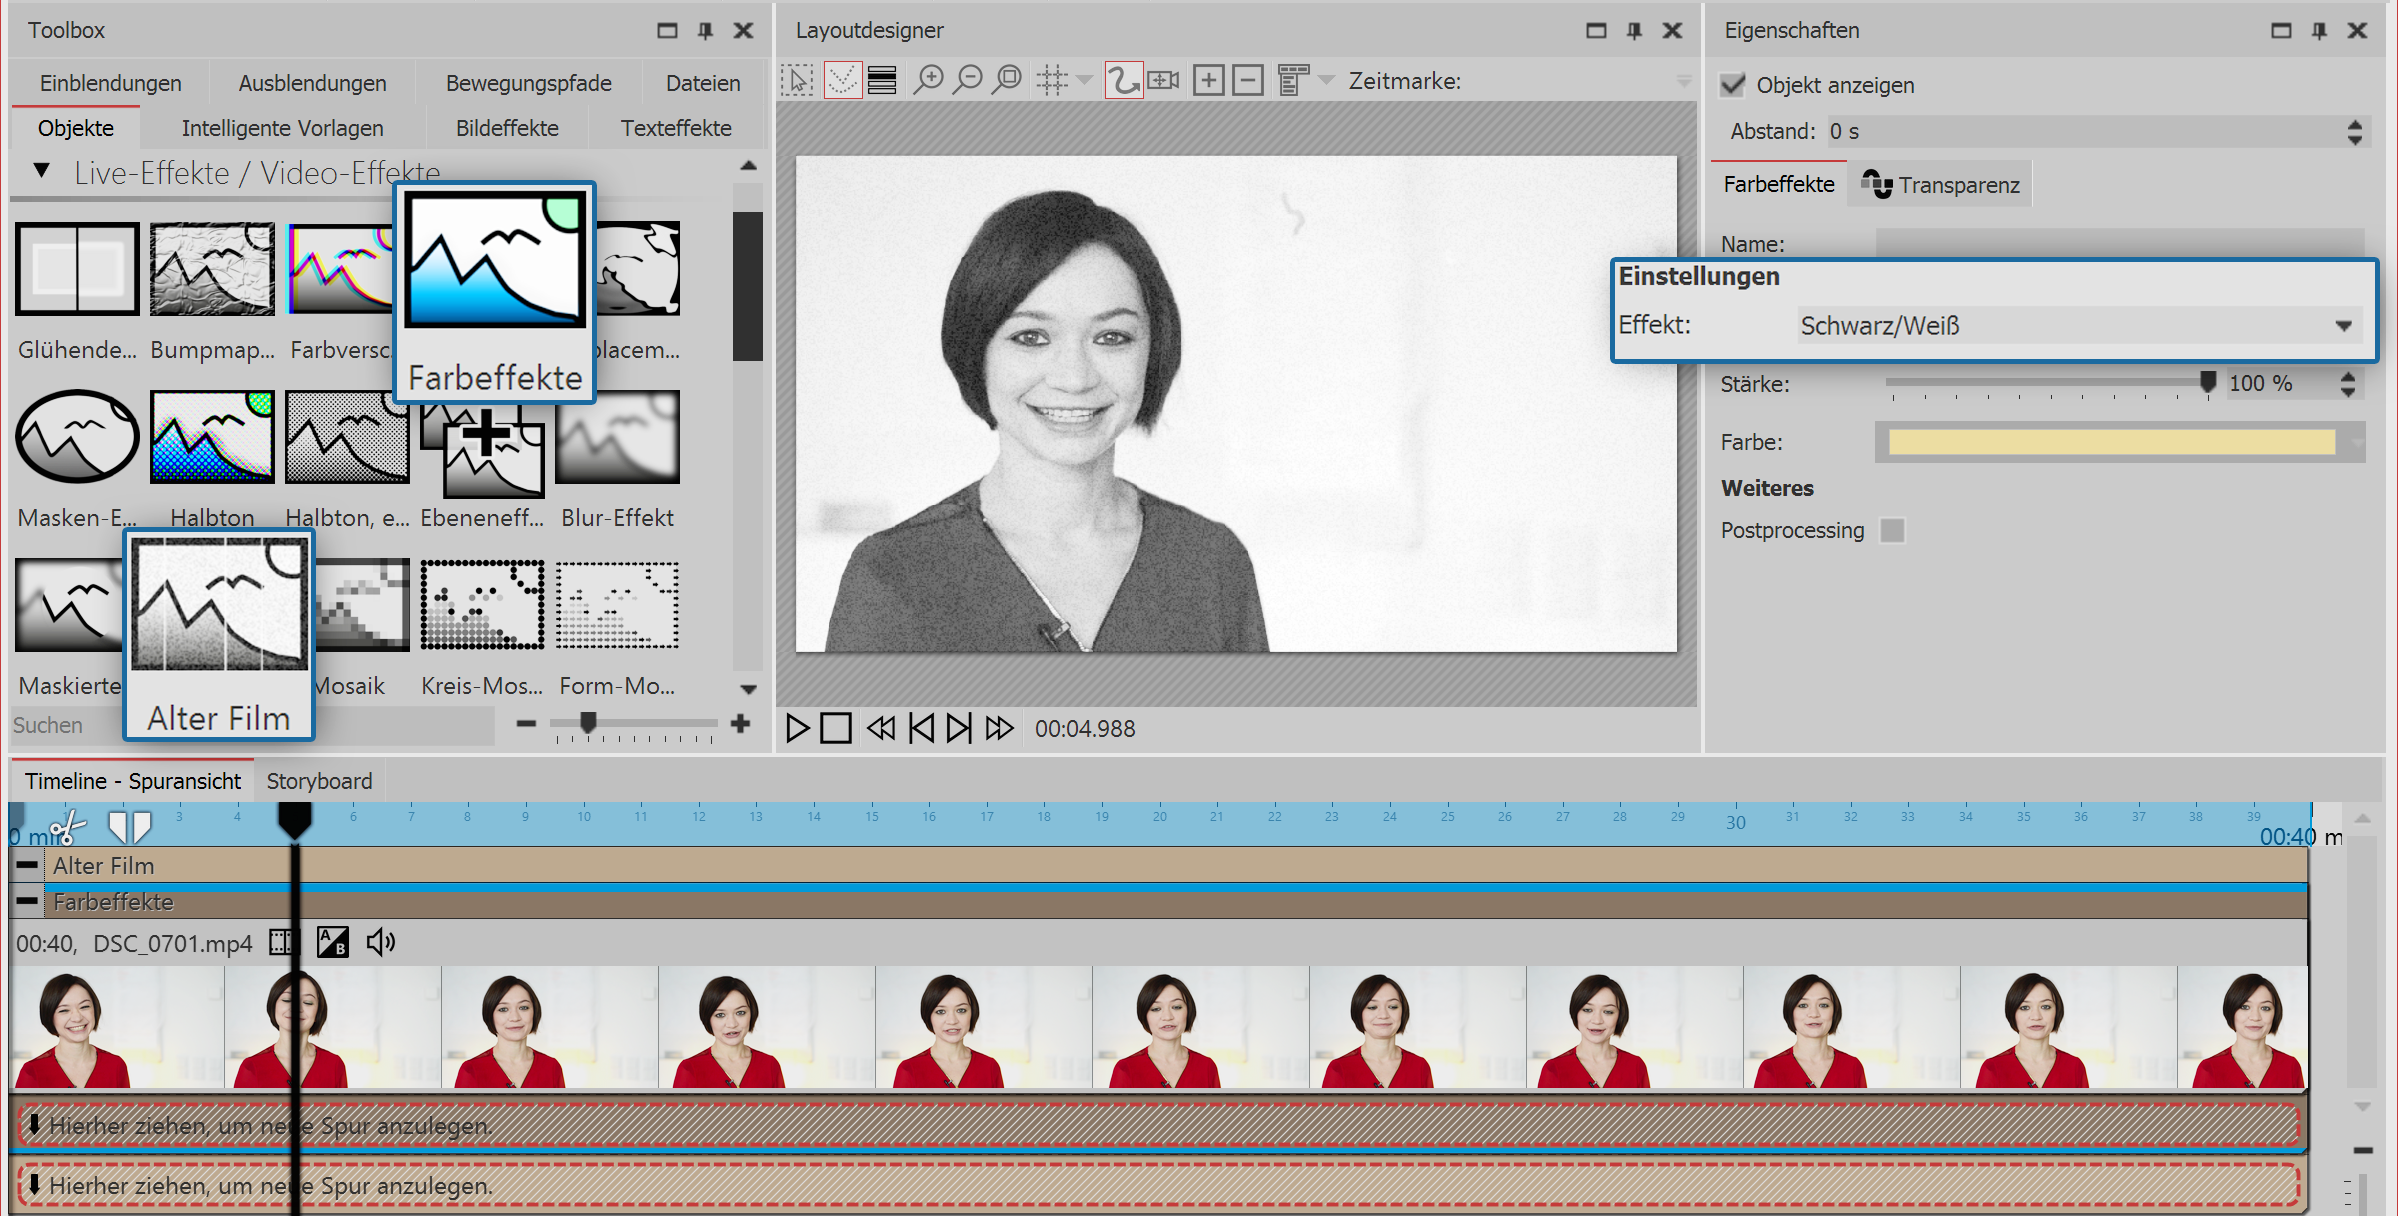Switch to the Storyboard tab

[x=319, y=781]
